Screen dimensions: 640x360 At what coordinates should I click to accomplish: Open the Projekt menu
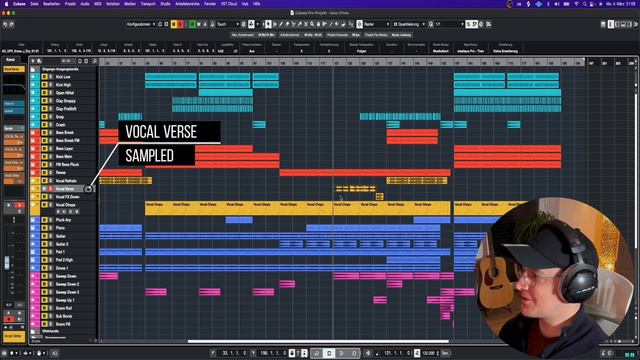[x=70, y=4]
